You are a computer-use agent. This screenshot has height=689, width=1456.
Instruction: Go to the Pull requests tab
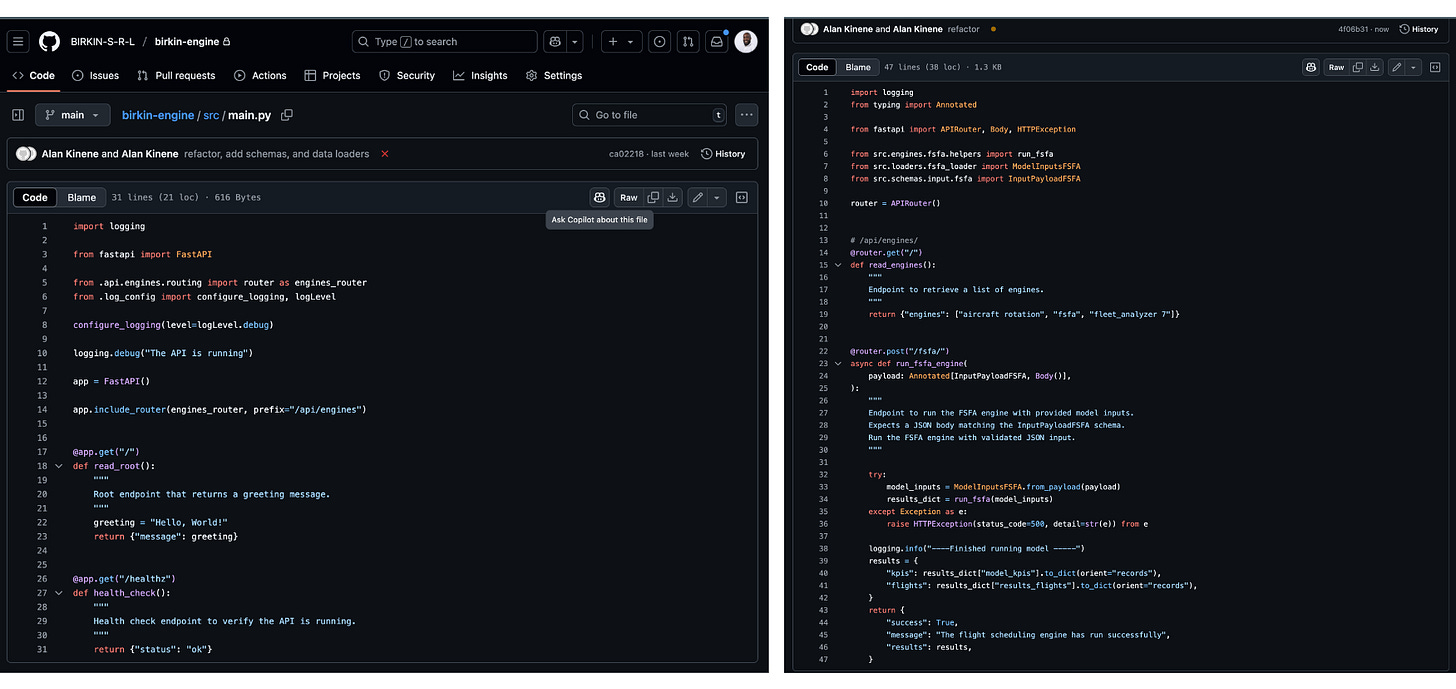(x=176, y=75)
